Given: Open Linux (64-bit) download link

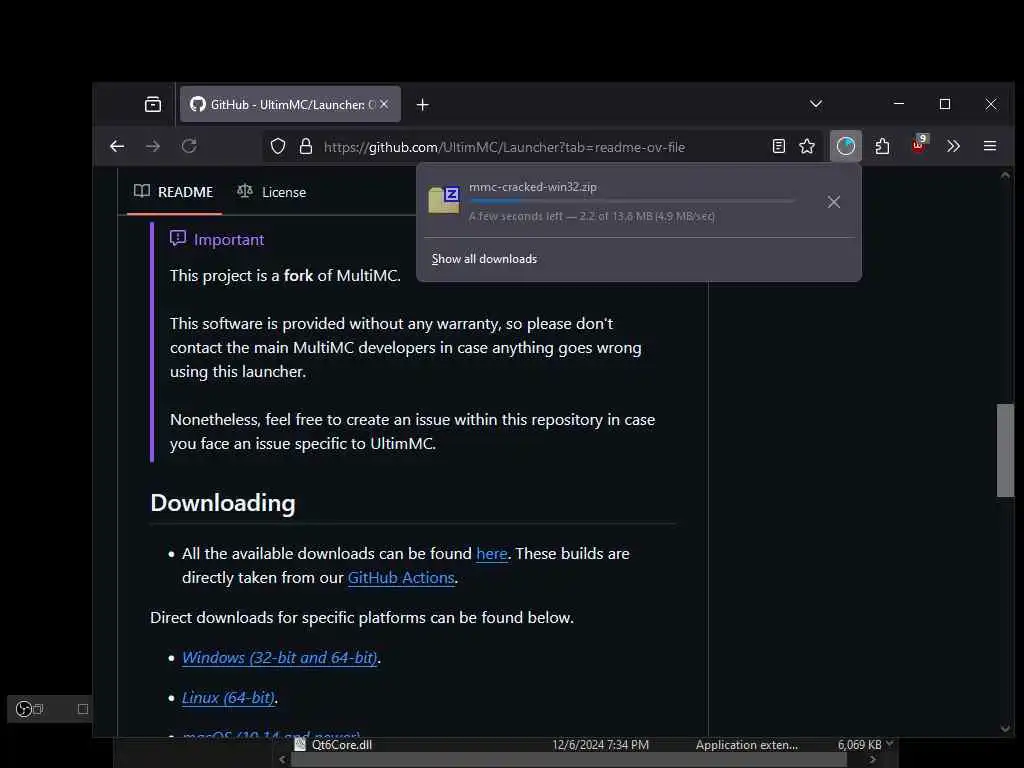Looking at the screenshot, I should [228, 697].
